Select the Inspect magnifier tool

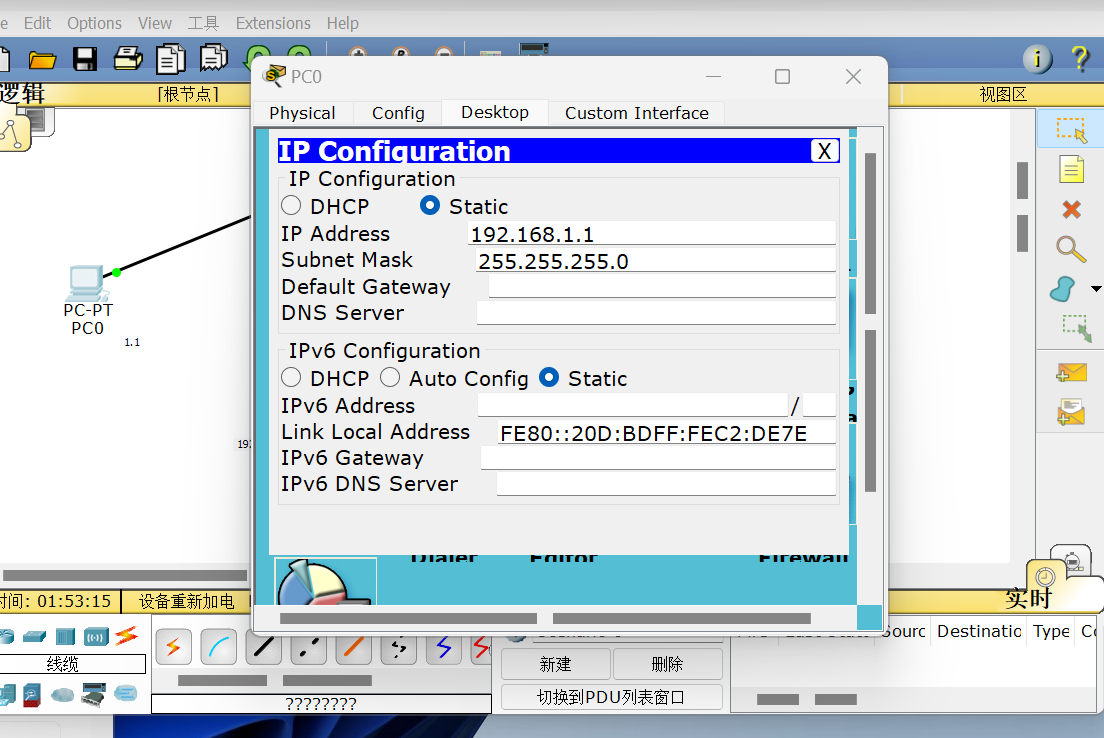point(1070,249)
